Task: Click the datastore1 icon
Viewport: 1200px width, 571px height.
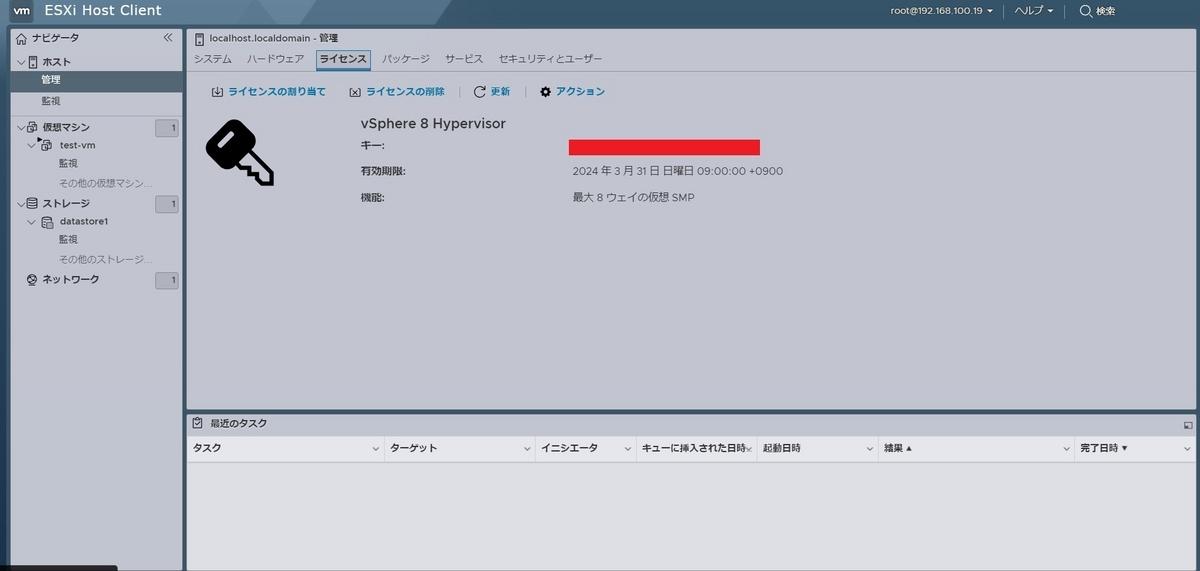Action: [x=46, y=221]
